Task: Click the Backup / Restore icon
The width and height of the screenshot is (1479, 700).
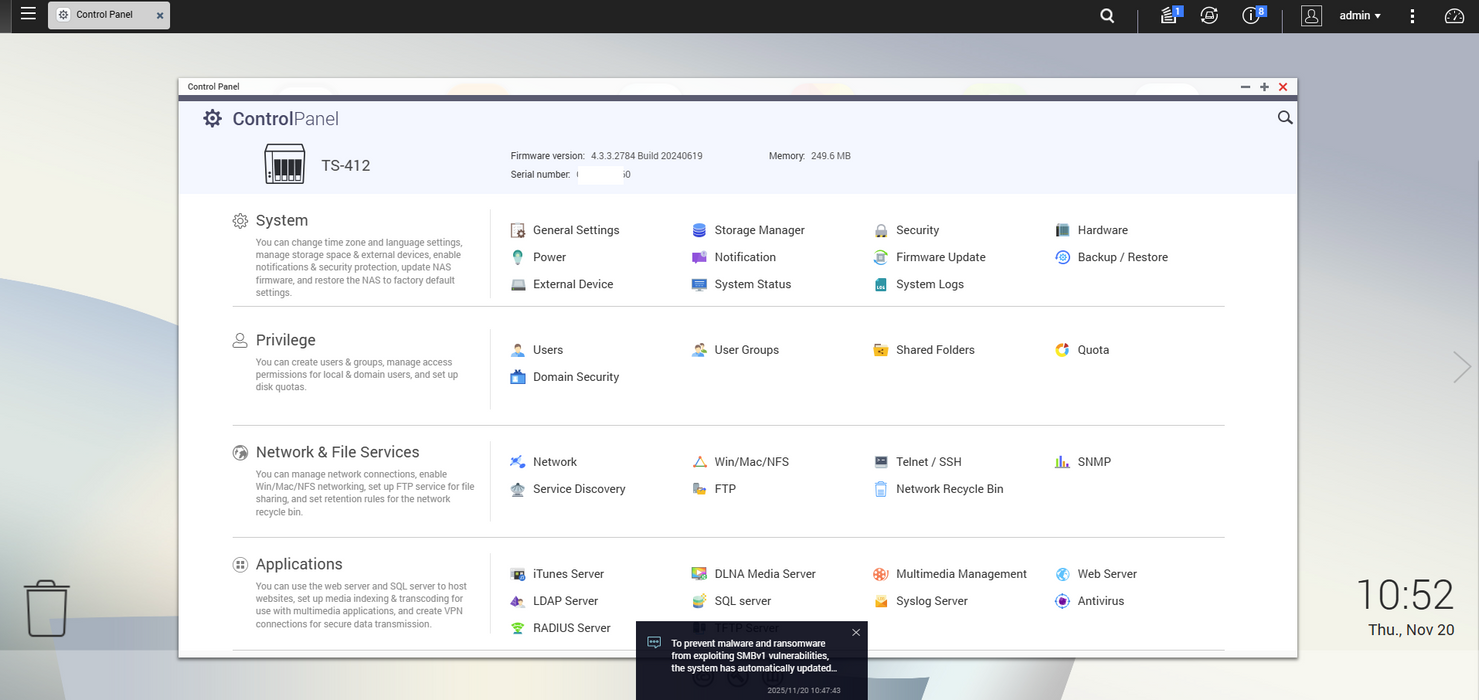Action: click(x=1062, y=257)
